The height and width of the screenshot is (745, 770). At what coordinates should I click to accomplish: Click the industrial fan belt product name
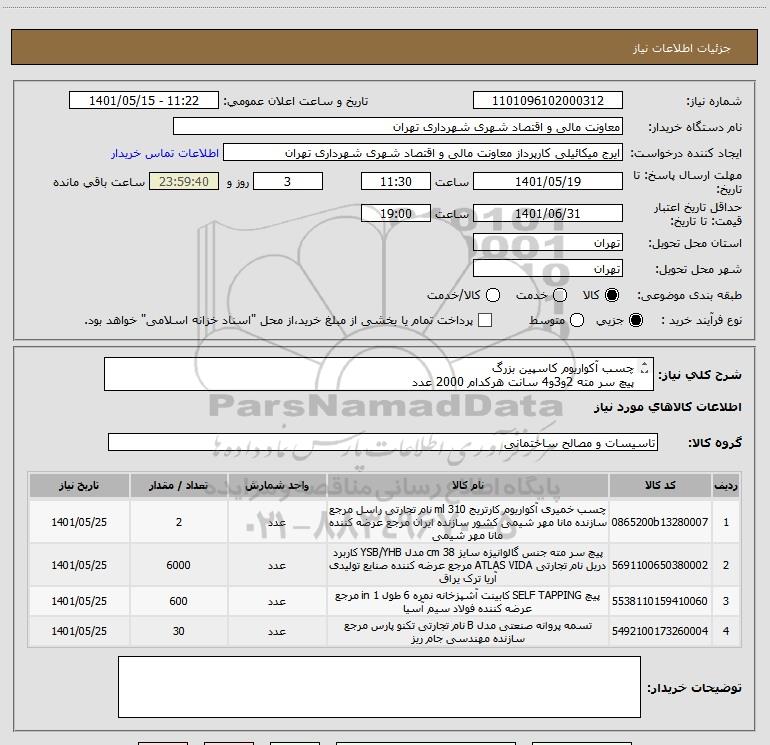pyautogui.click(x=468, y=632)
